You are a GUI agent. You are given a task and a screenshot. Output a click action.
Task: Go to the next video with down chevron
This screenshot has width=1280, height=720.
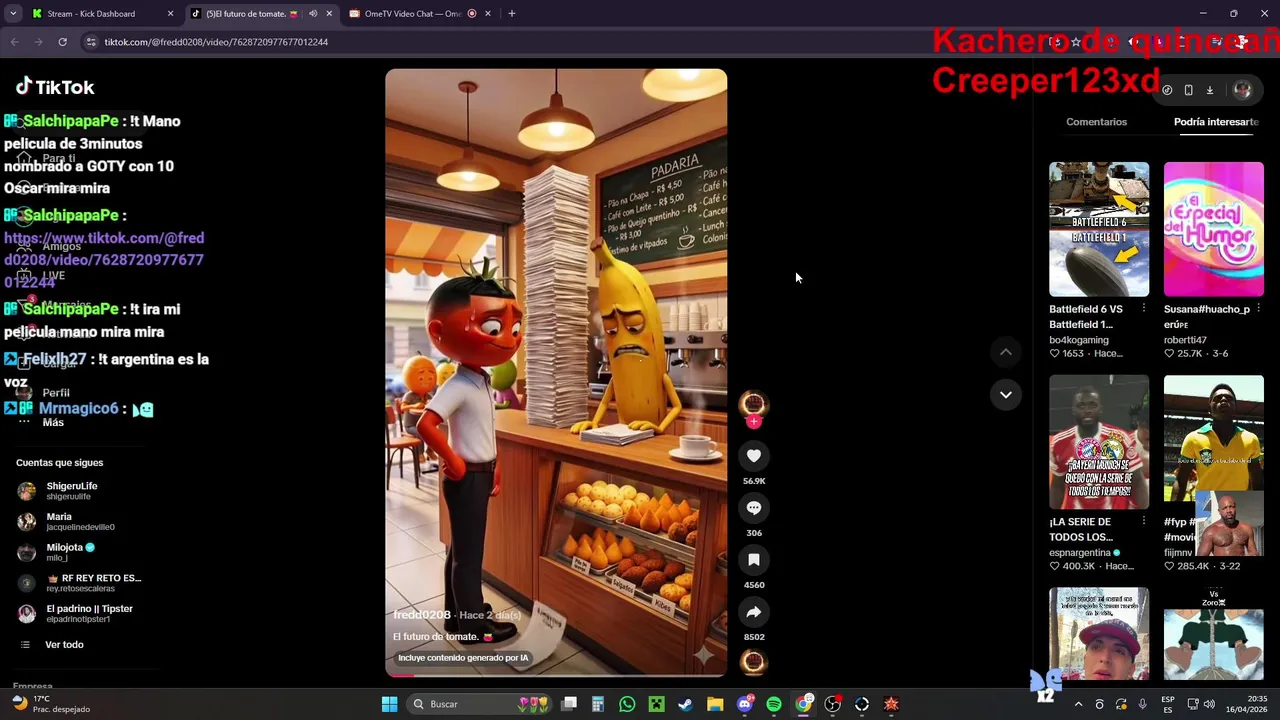(x=1006, y=395)
